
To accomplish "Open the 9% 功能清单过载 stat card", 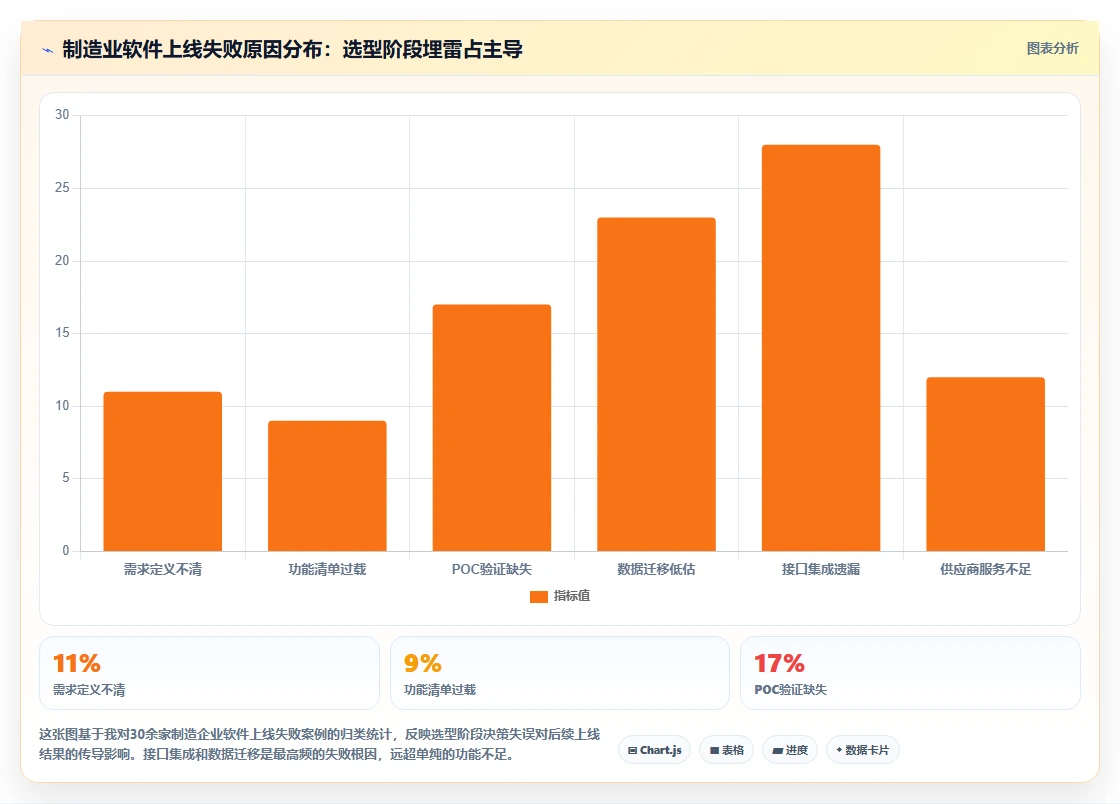I will (x=560, y=673).
